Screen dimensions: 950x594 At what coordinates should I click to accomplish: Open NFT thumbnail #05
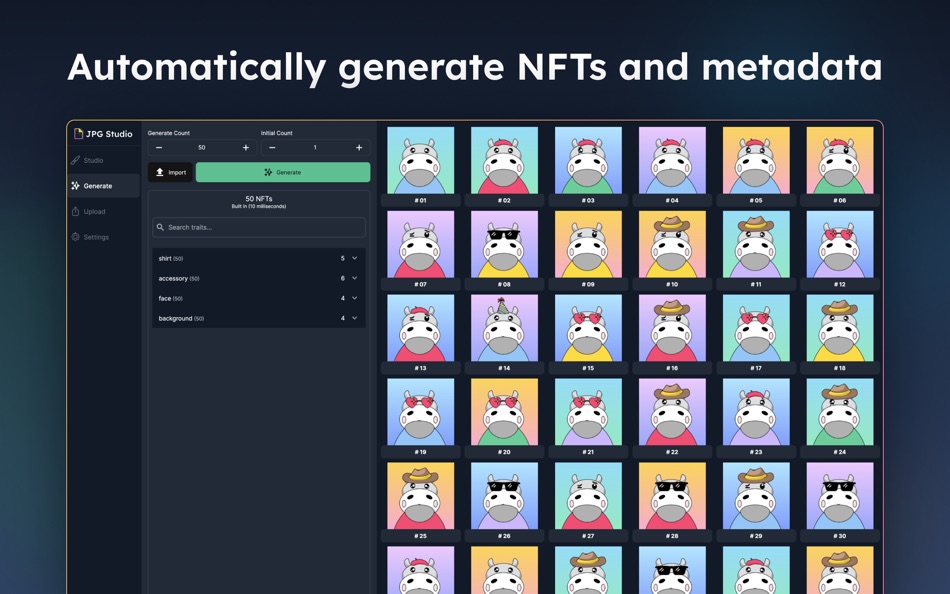click(x=756, y=161)
